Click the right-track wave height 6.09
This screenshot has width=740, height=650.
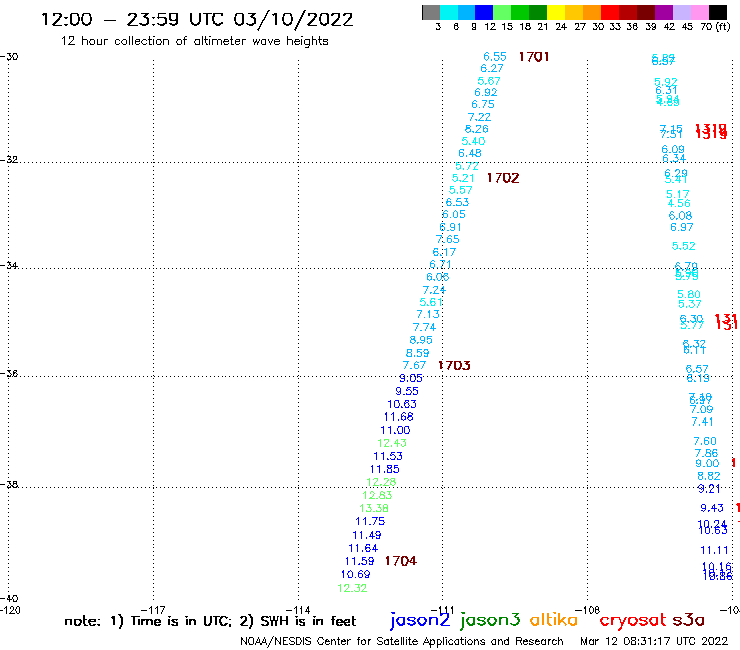pos(673,149)
